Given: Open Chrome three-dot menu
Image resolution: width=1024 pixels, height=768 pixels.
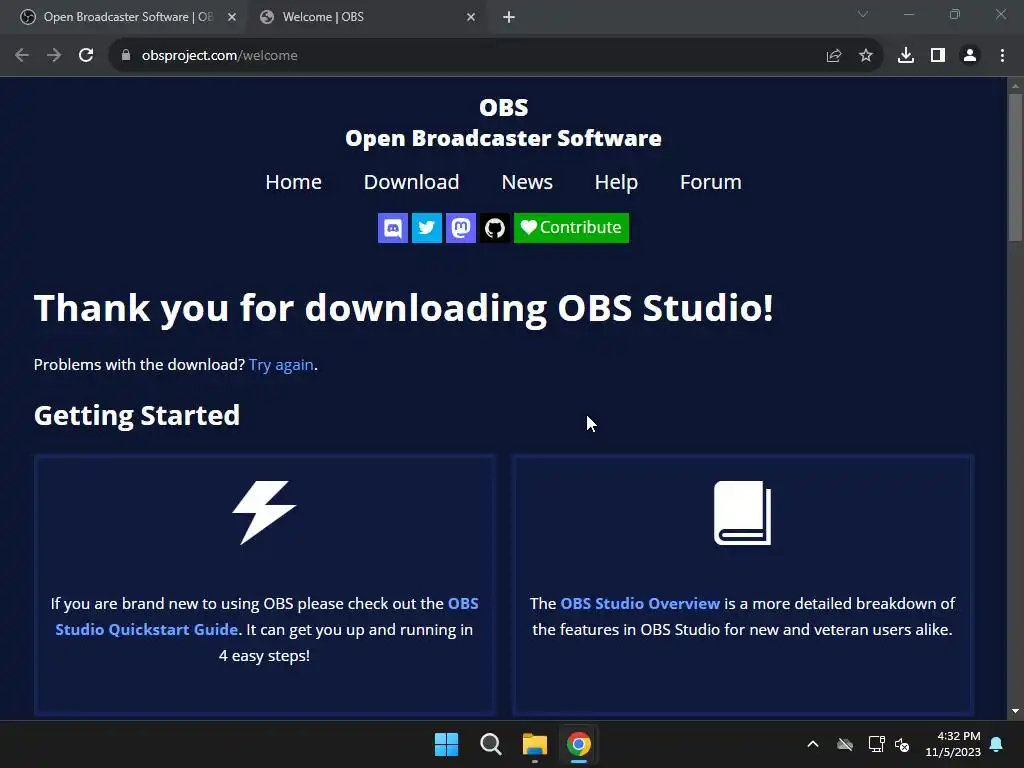Looking at the screenshot, I should click(1002, 56).
